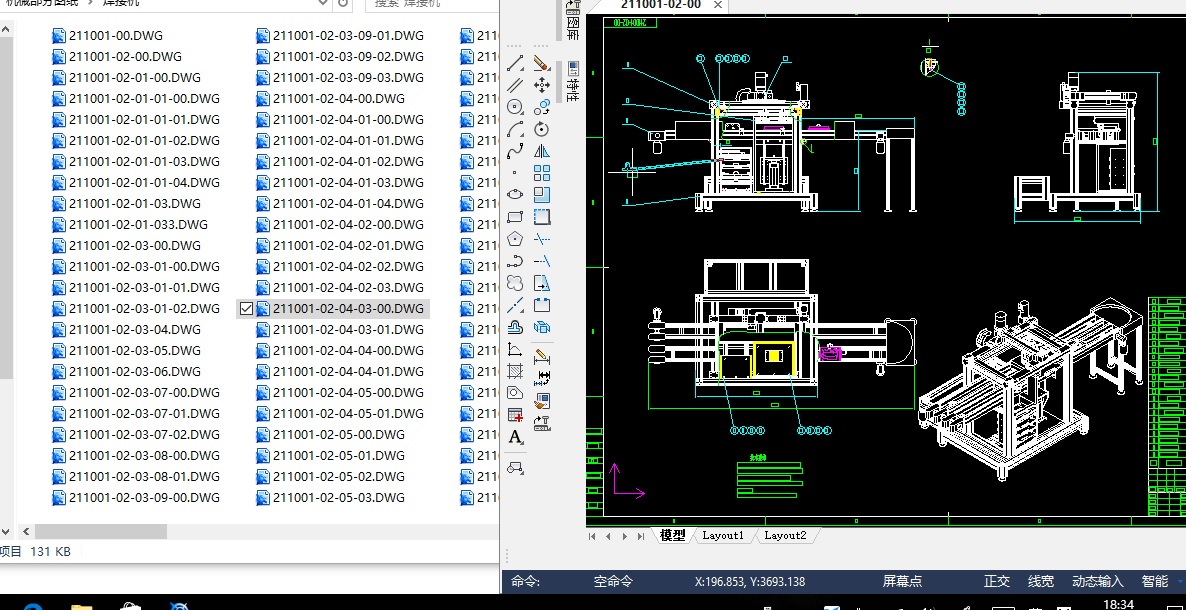Click the Explorer scroll-left arrow
This screenshot has height=610, width=1186.
click(25, 531)
